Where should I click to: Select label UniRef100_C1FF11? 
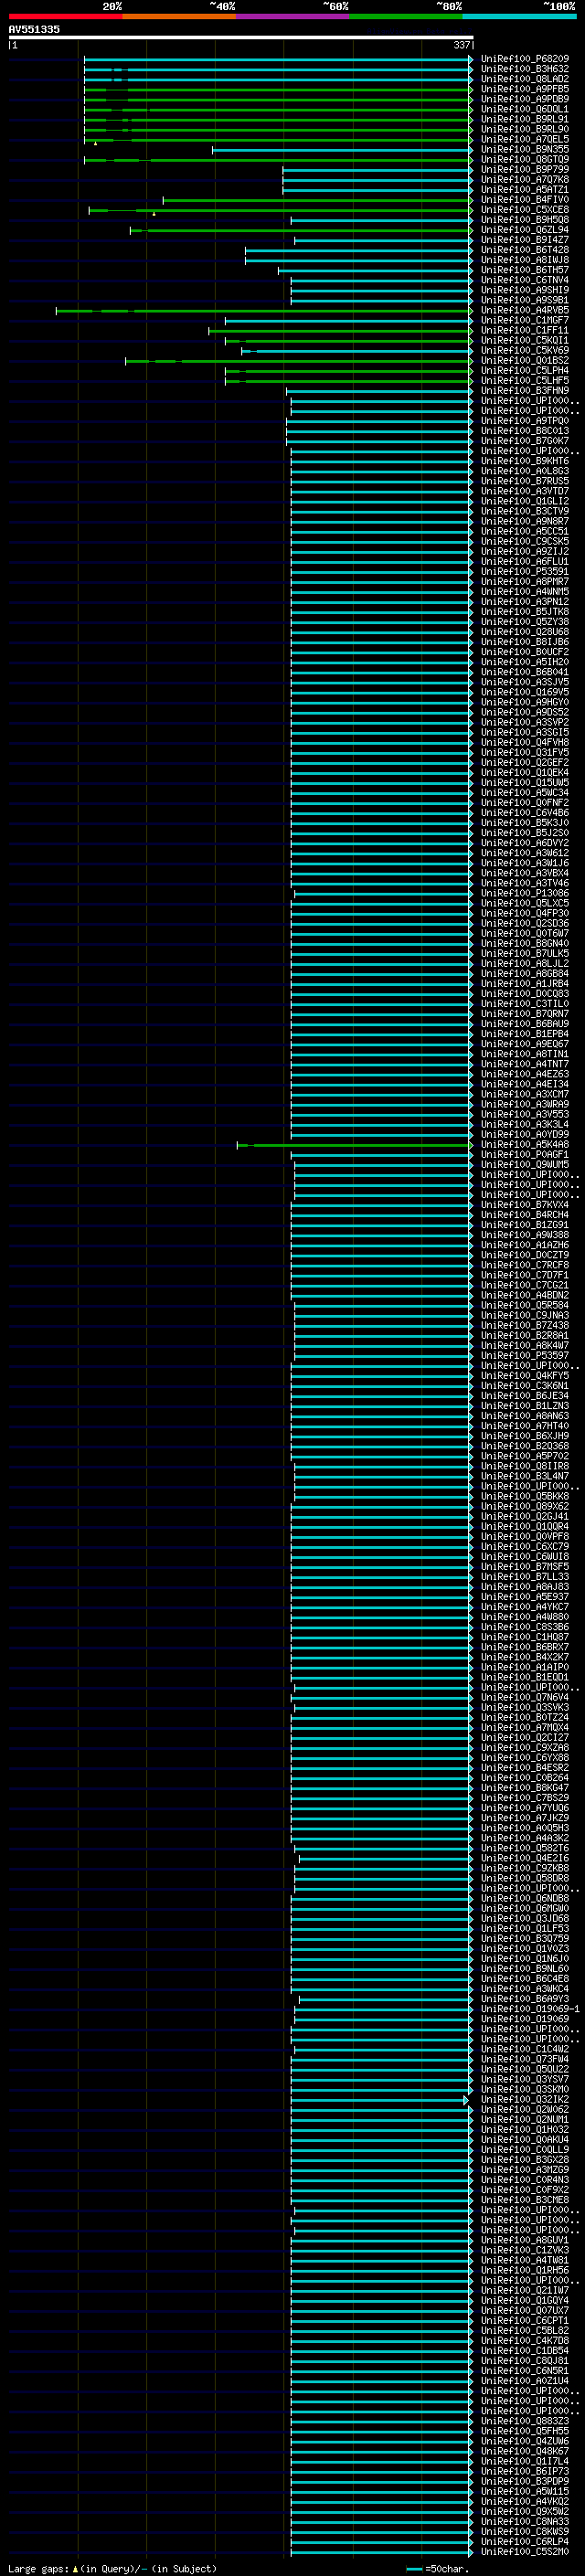point(525,330)
